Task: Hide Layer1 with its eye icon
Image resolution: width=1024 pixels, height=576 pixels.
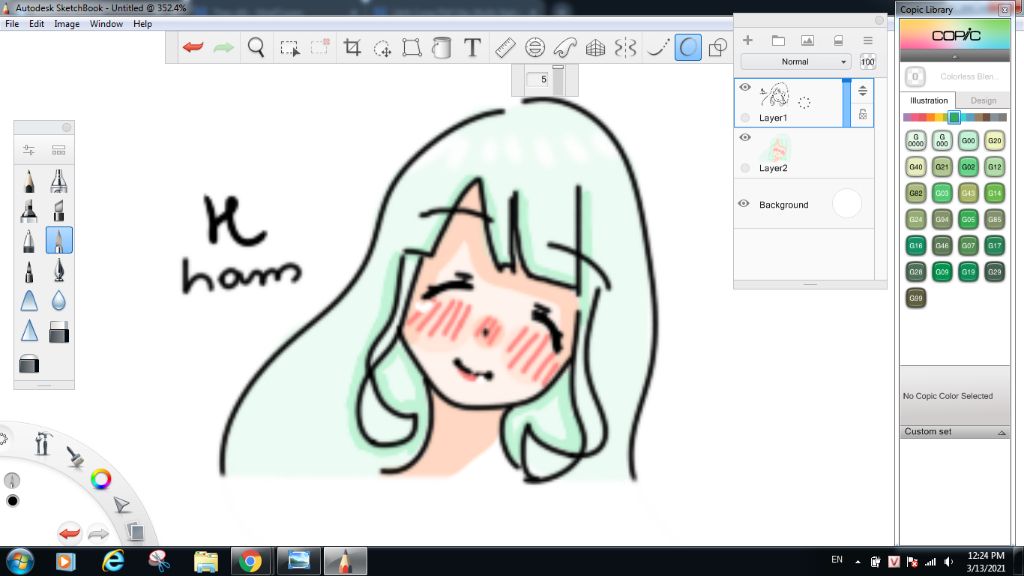Action: 744,87
